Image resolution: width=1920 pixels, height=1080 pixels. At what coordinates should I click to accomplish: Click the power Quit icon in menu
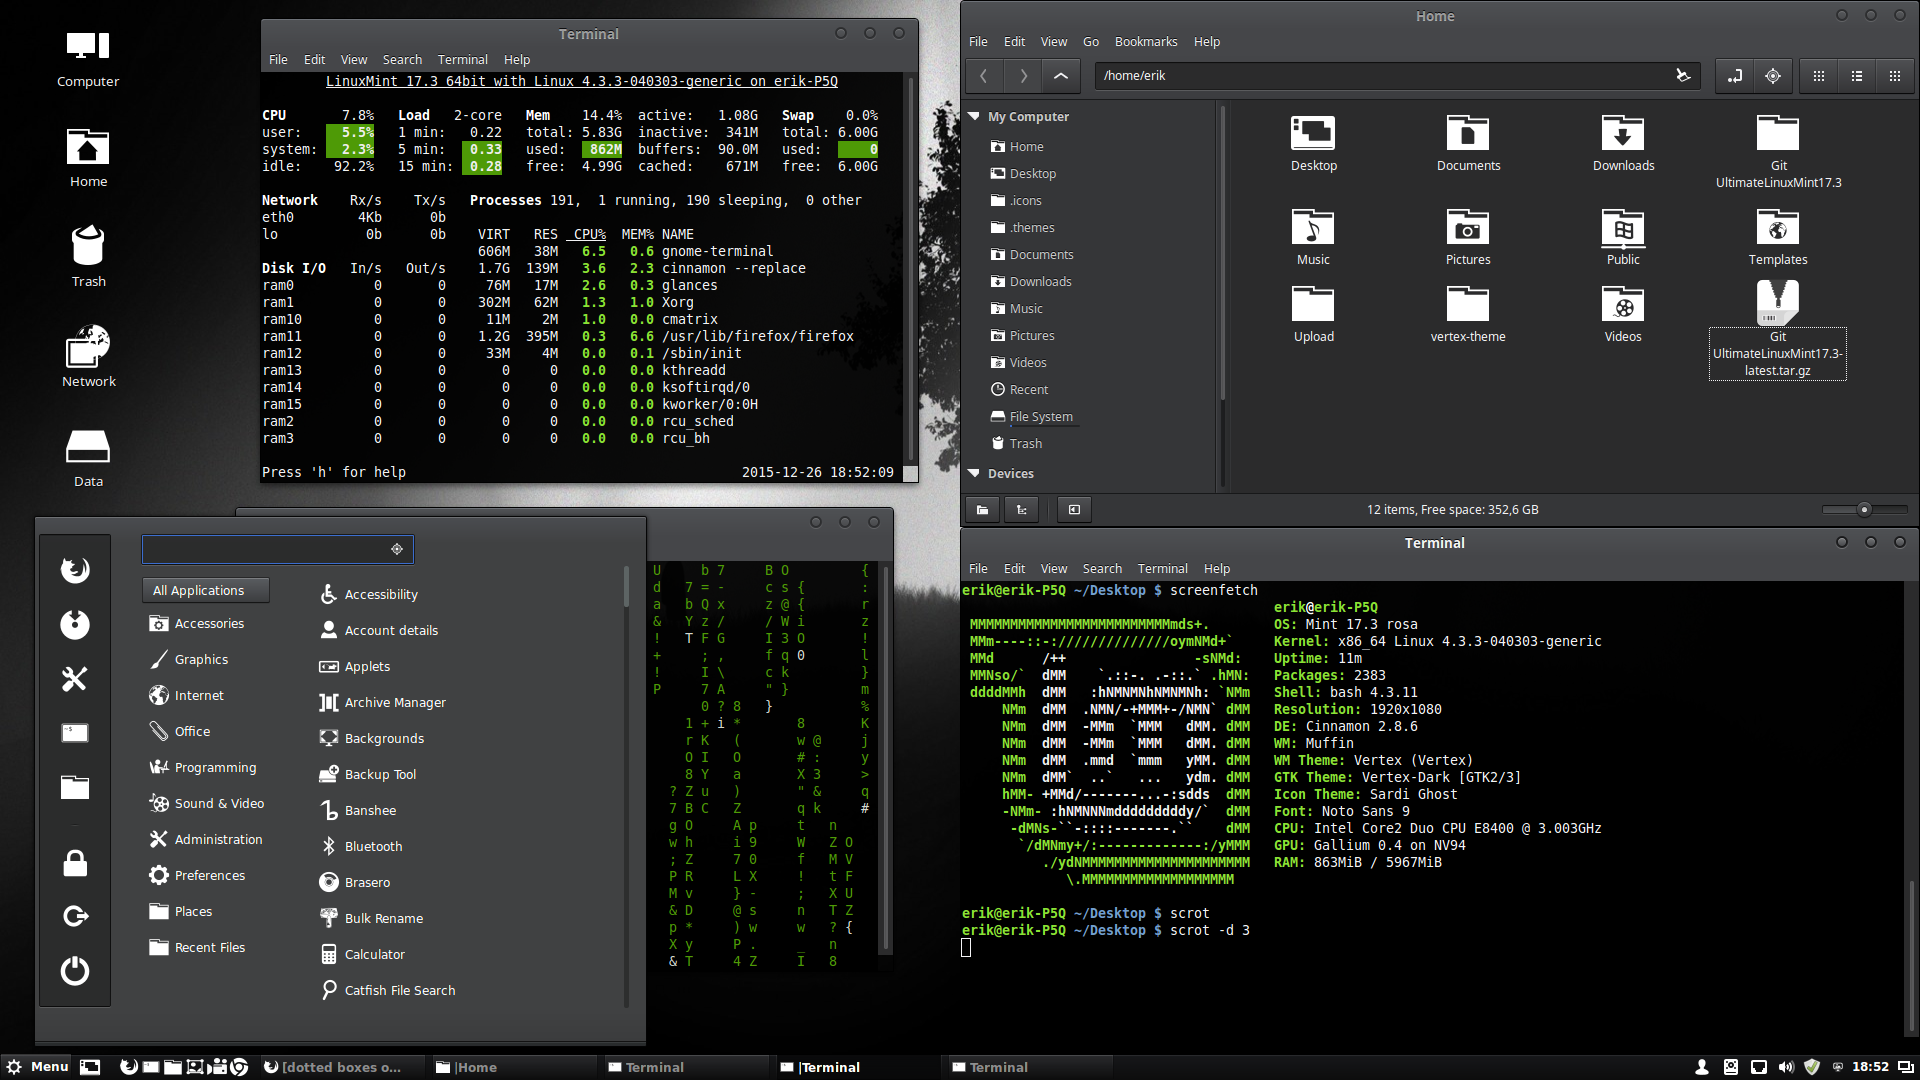(x=75, y=970)
